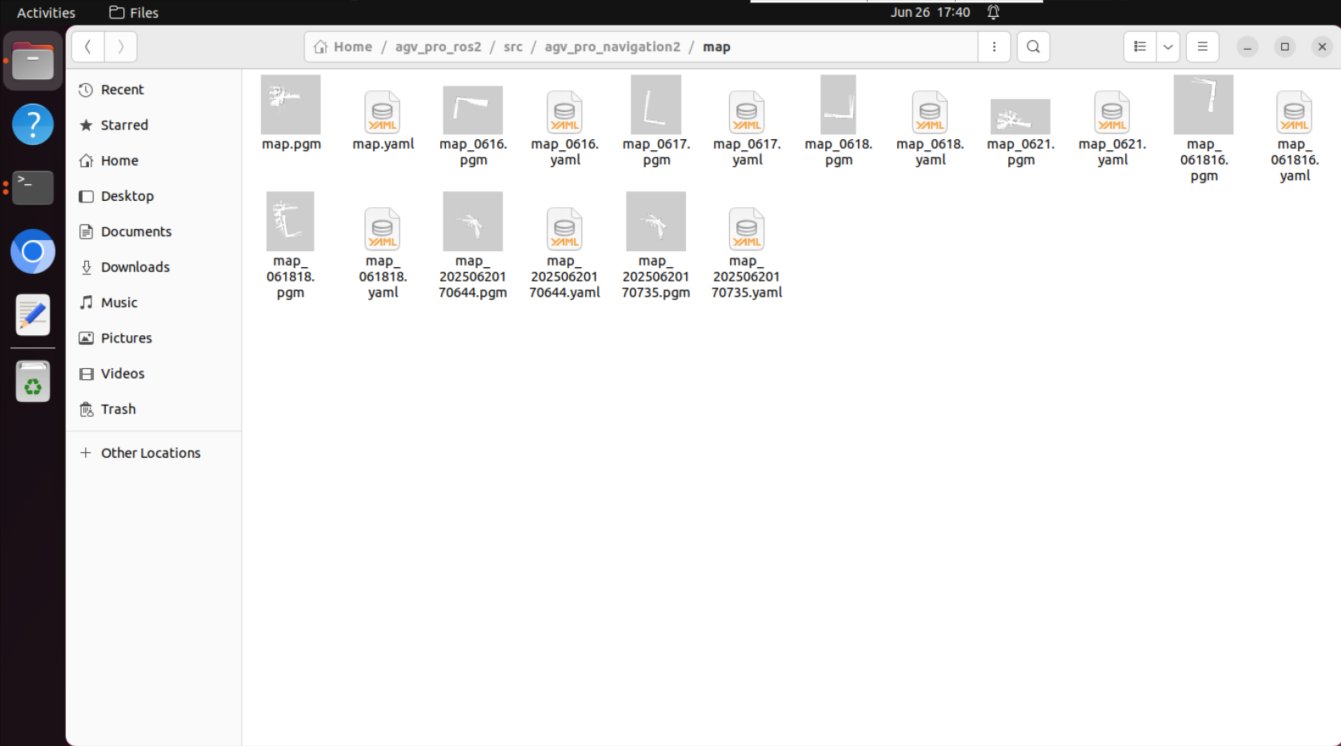Select the map_0621.yaml file icon
The height and width of the screenshot is (746, 1341).
pyautogui.click(x=1112, y=112)
